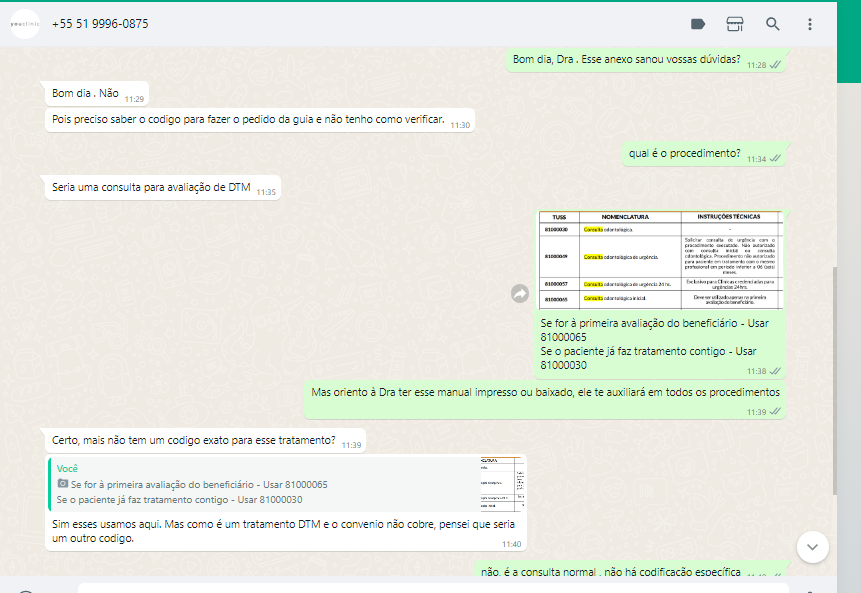861x593 pixels.
Task: Click timestamp 11:40 on DTM message
Action: [511, 544]
